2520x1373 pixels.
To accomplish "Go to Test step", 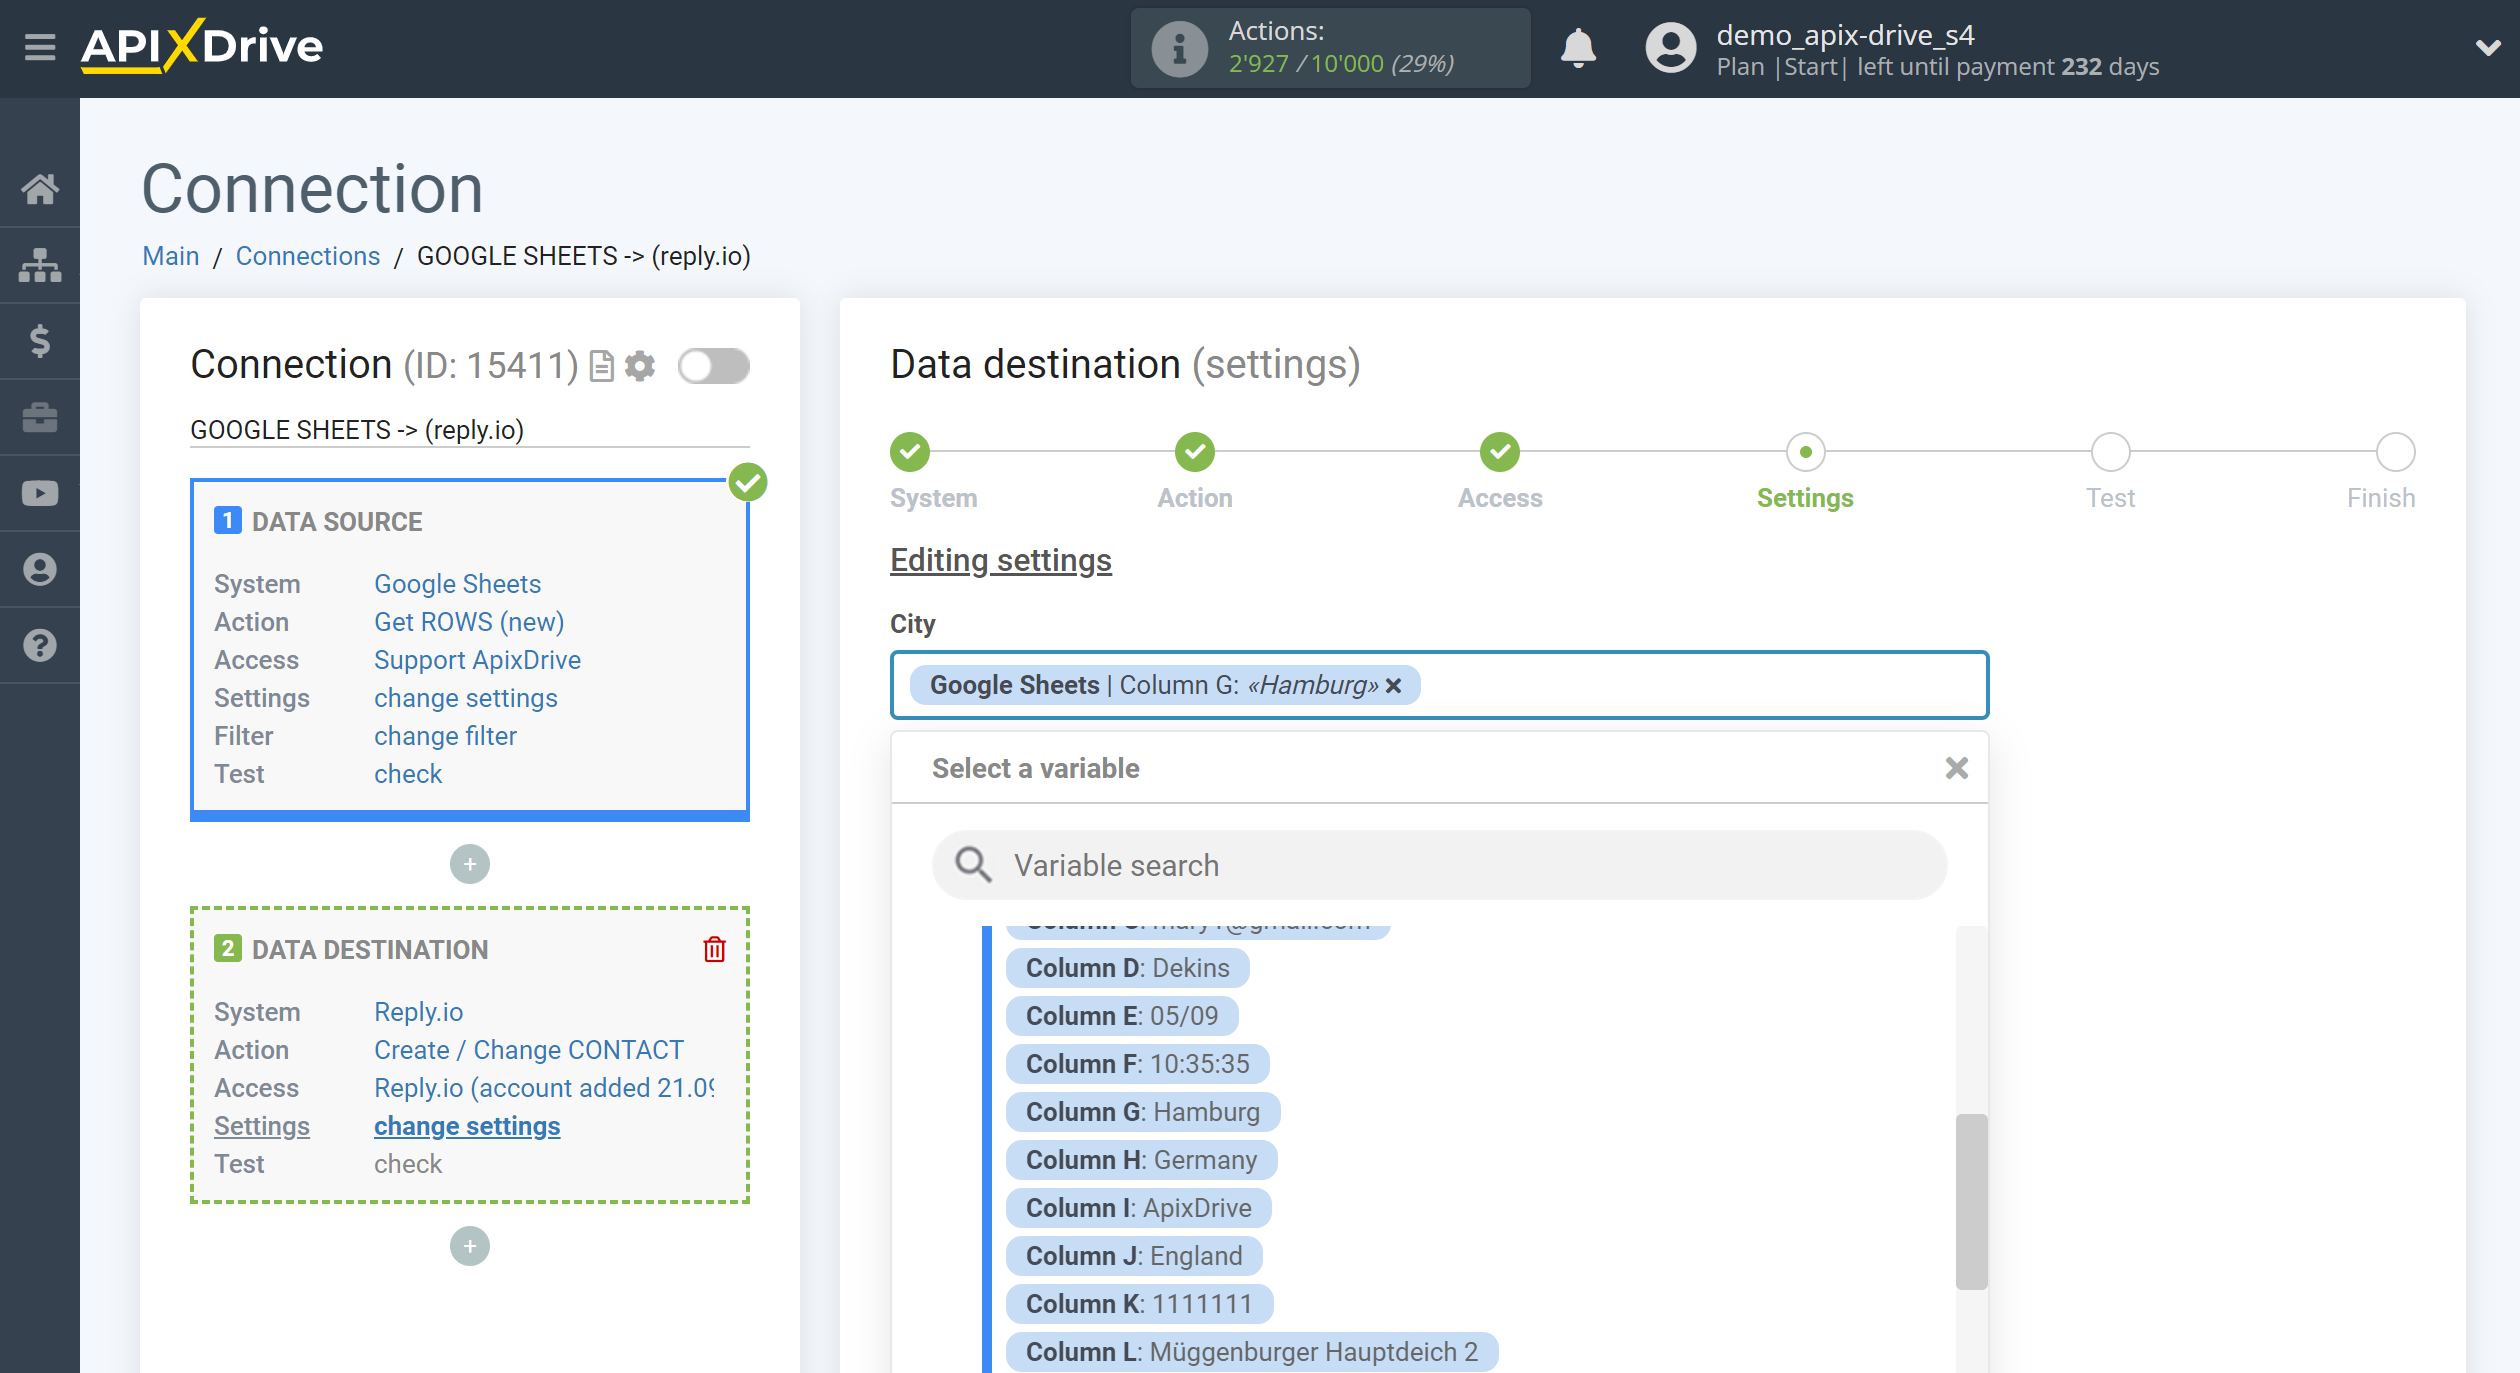I will pos(2110,452).
